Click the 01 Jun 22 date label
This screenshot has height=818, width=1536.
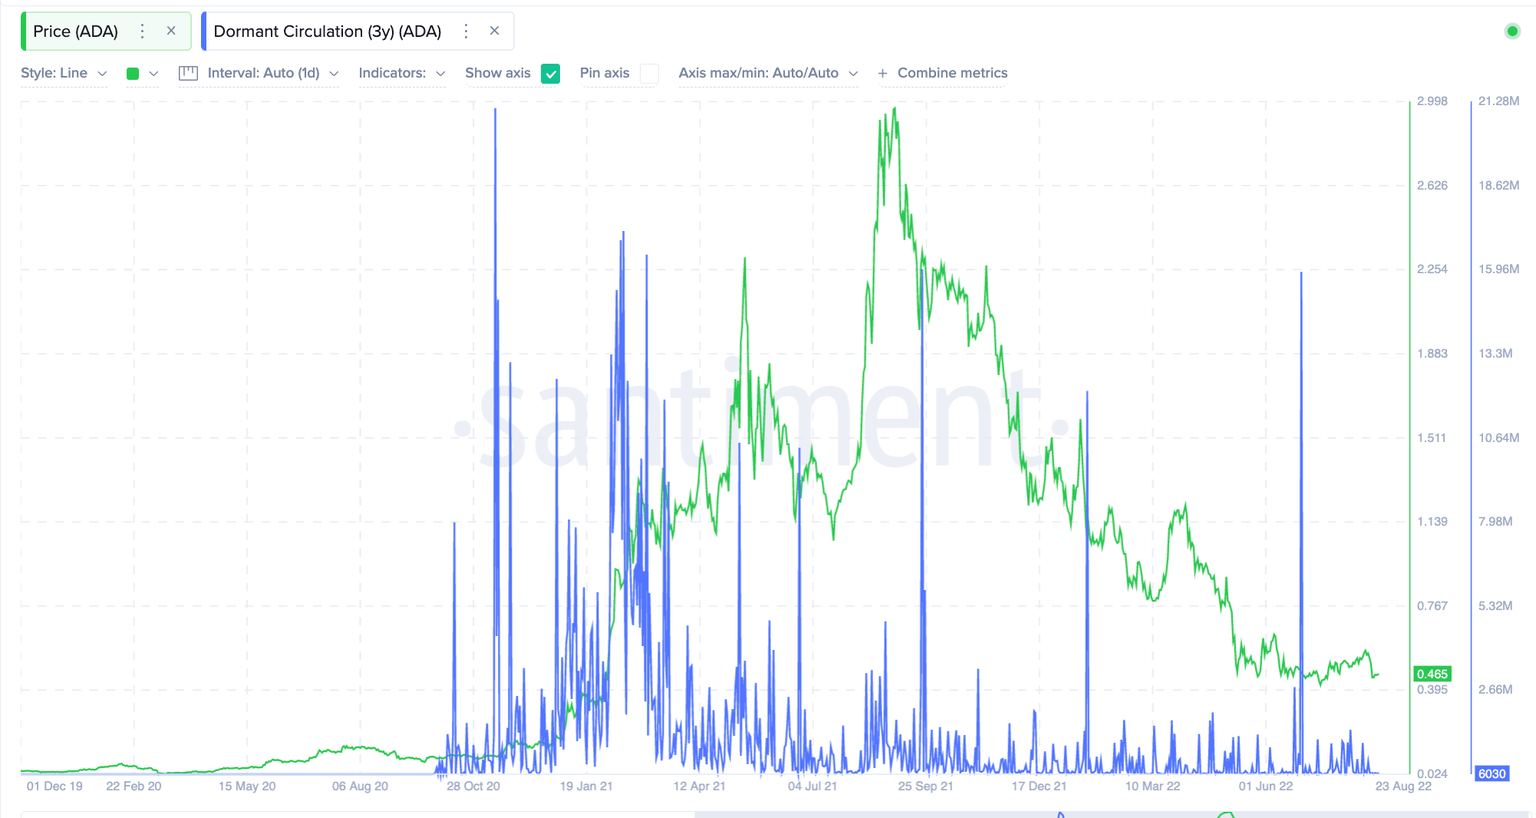pyautogui.click(x=1266, y=786)
